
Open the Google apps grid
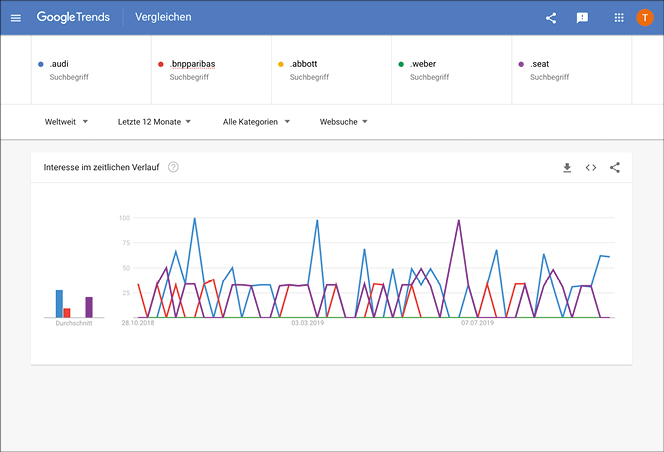[619, 17]
